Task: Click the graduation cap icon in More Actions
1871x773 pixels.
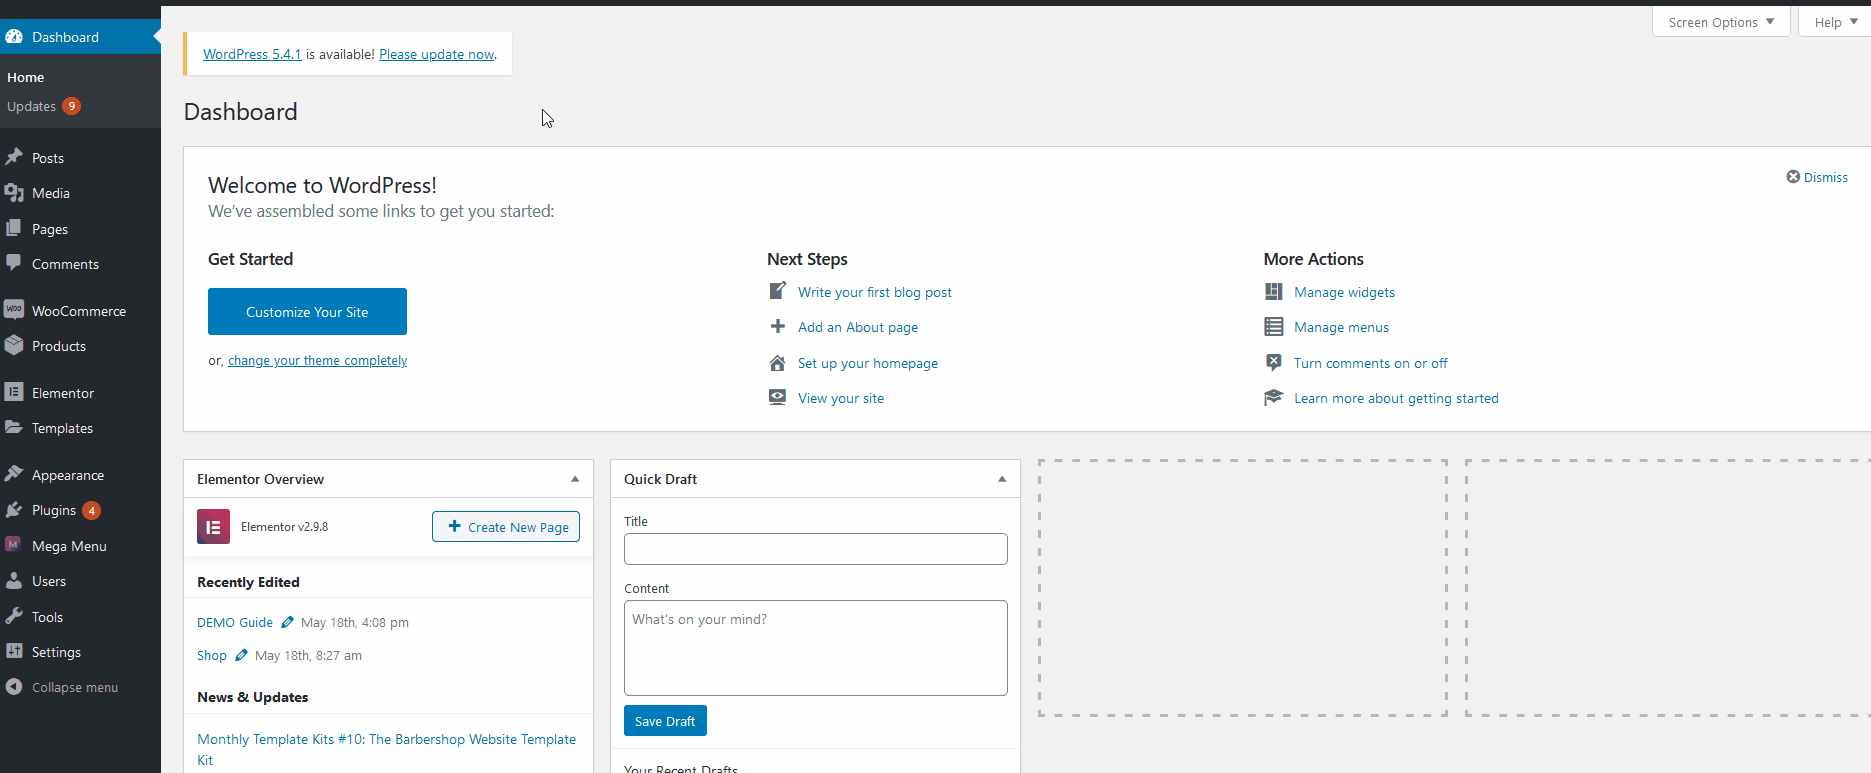Action: pos(1273,398)
